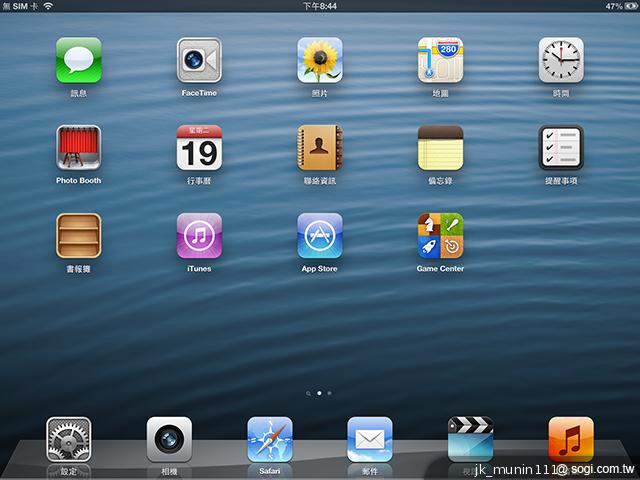The width and height of the screenshot is (640, 480).
Task: Open the yellow Notes app
Action: click(x=440, y=148)
